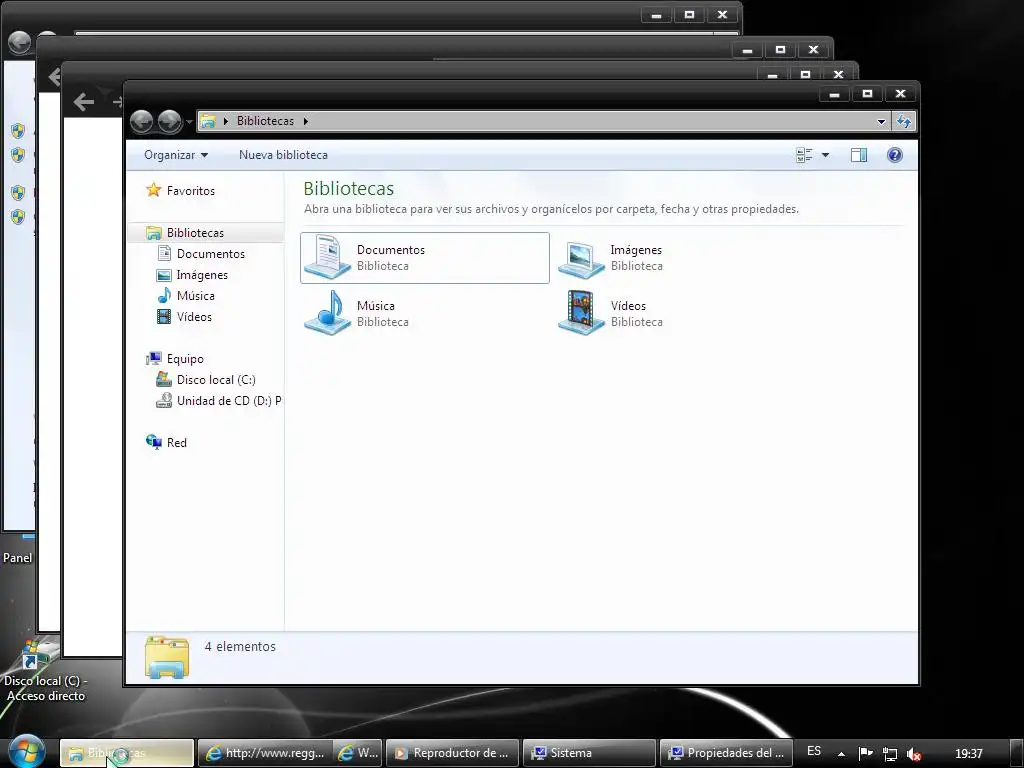Switch to the Reproductor de... taskbar button

pyautogui.click(x=453, y=753)
